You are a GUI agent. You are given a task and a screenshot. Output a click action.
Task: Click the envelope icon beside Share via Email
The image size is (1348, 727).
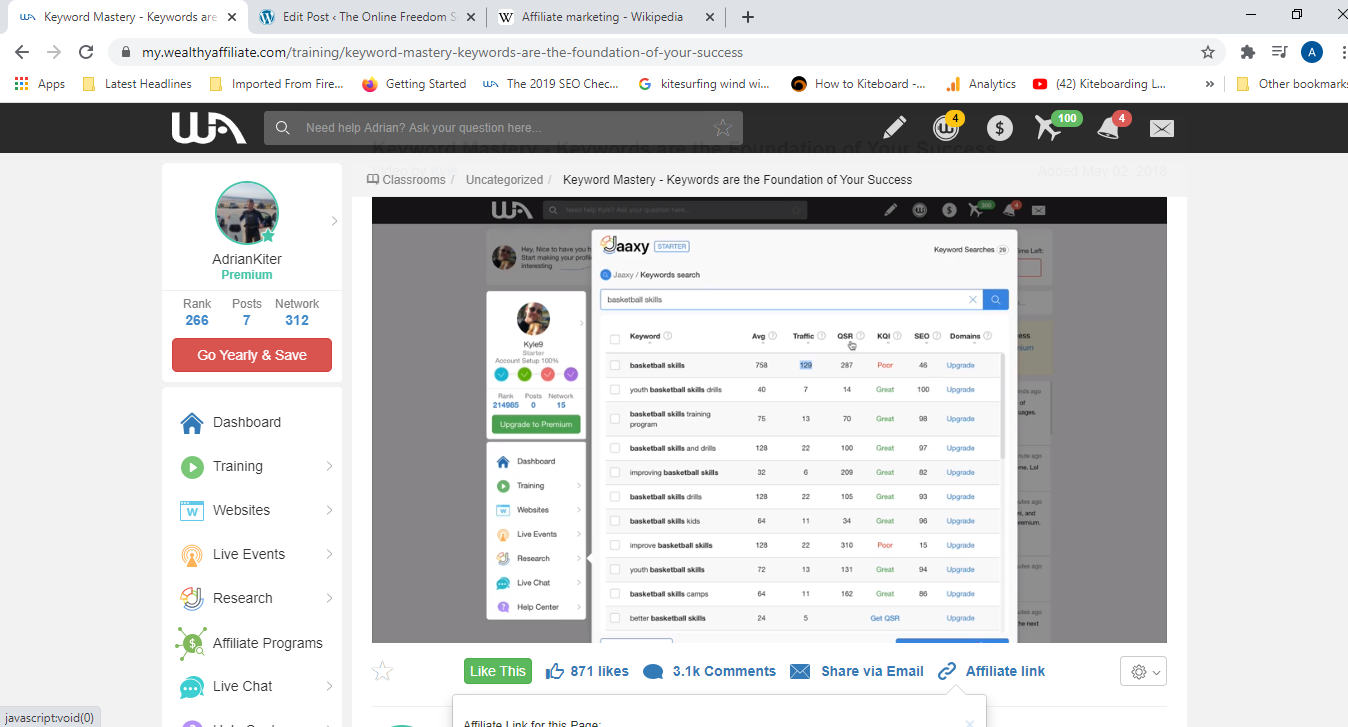(x=800, y=671)
